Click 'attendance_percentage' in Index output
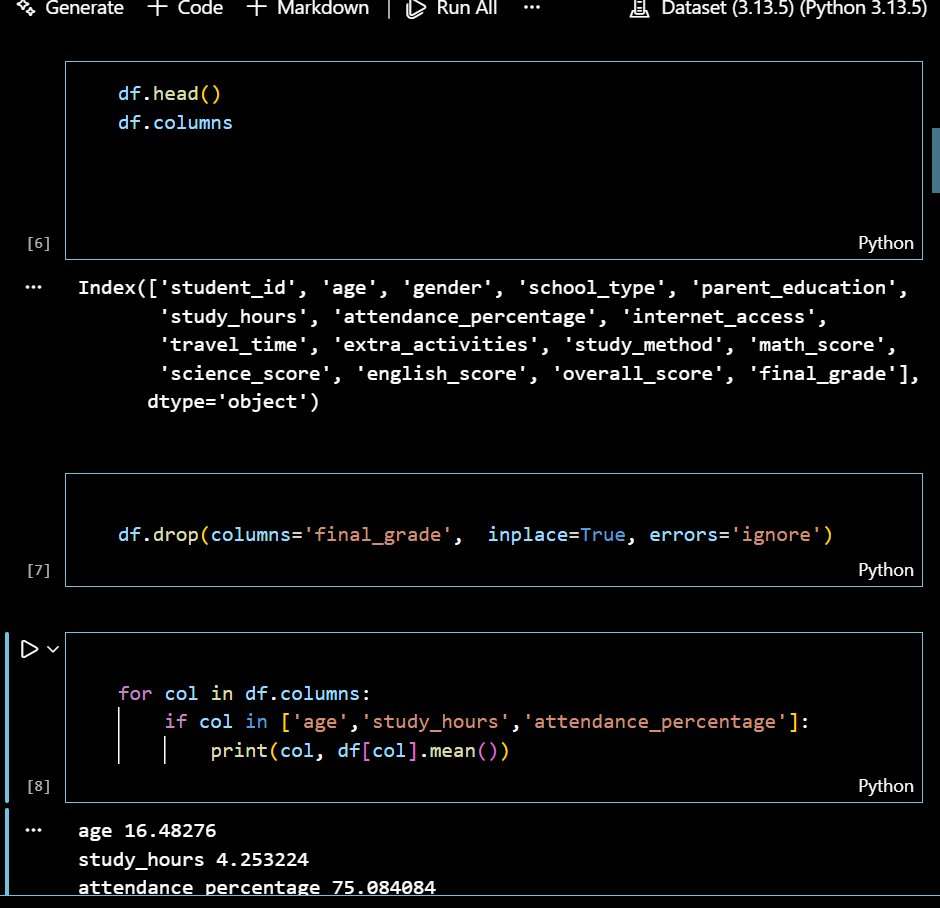Image resolution: width=940 pixels, height=908 pixels. [464, 317]
